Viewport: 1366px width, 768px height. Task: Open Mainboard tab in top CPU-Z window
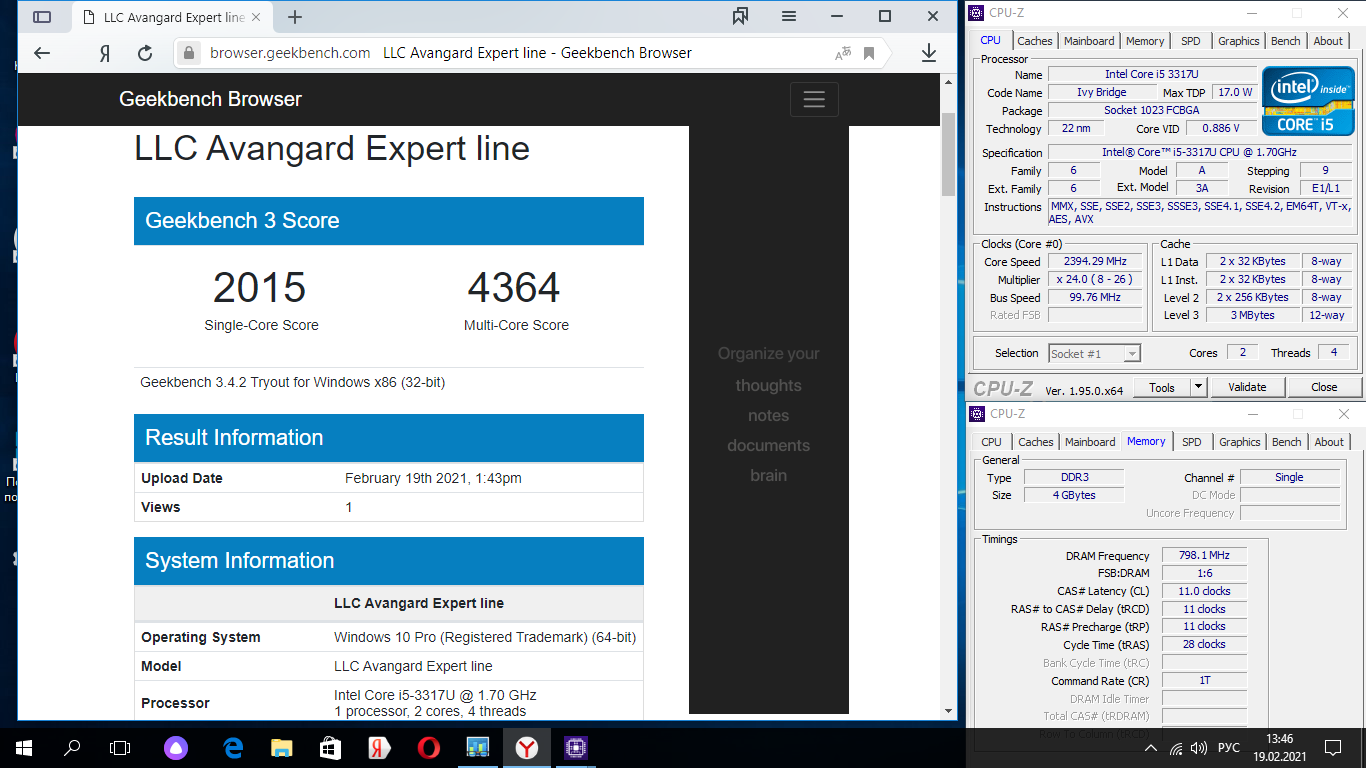[1089, 41]
